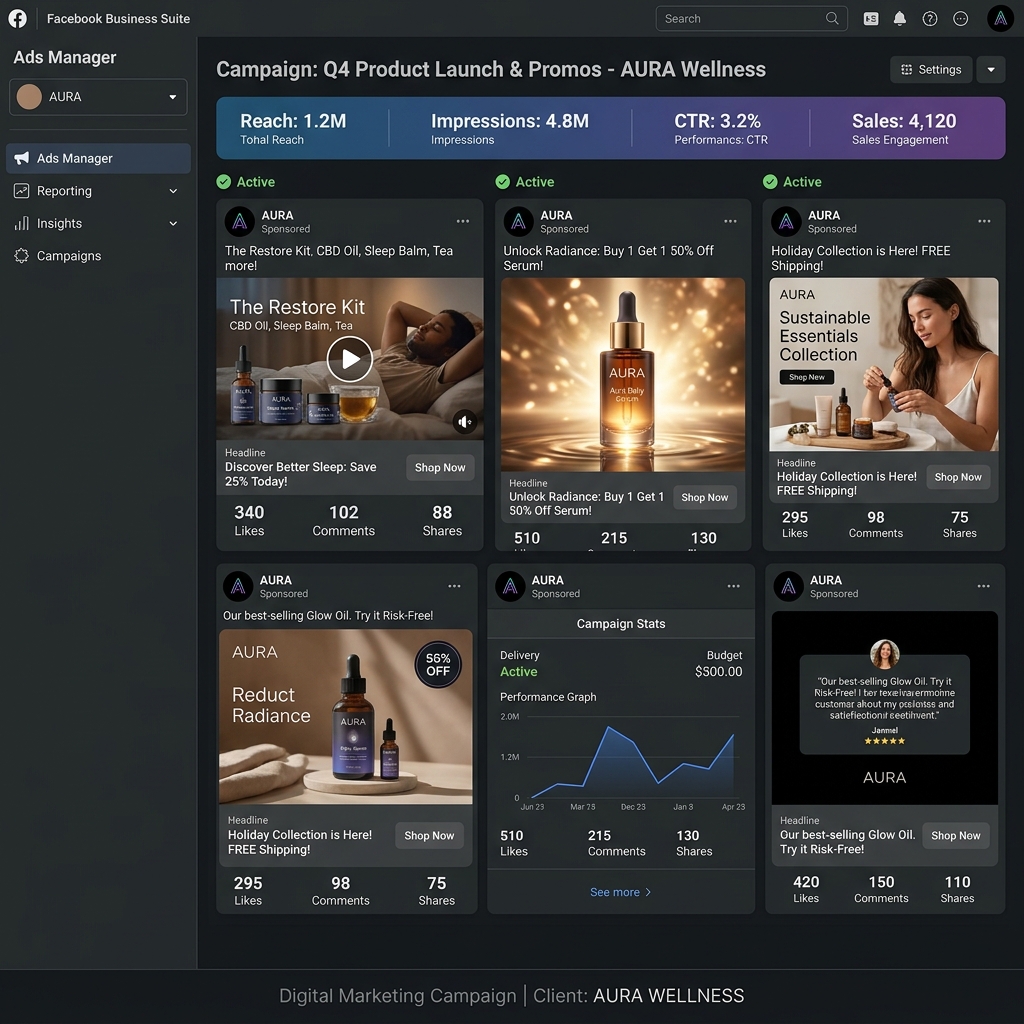This screenshot has height=1024, width=1024.
Task: Open the help question mark icon
Action: click(929, 18)
